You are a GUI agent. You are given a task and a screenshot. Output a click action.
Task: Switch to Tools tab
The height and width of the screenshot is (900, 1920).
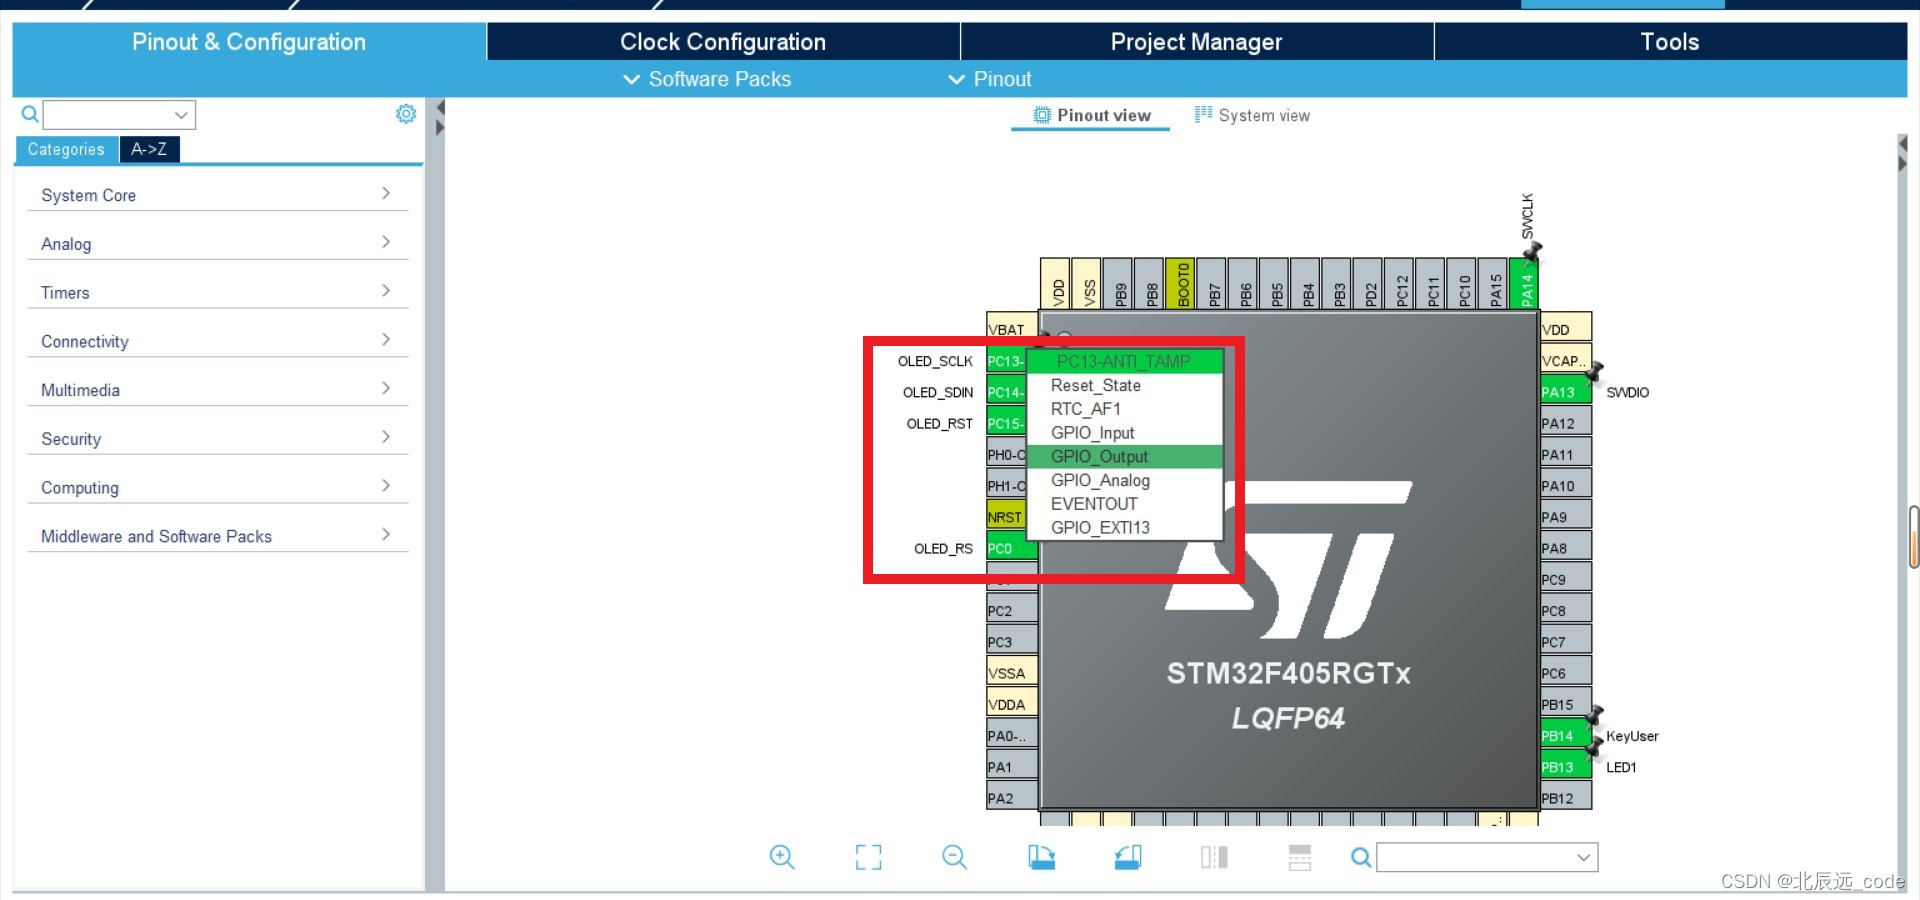tap(1670, 42)
